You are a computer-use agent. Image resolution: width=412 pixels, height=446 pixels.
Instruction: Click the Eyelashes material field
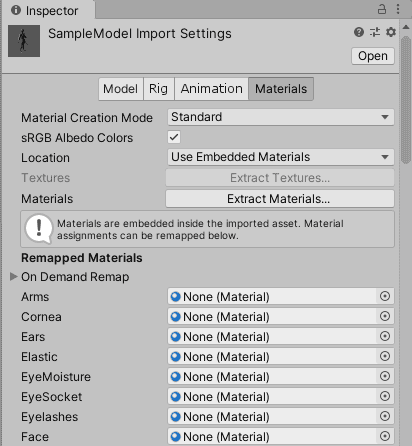click(281, 416)
